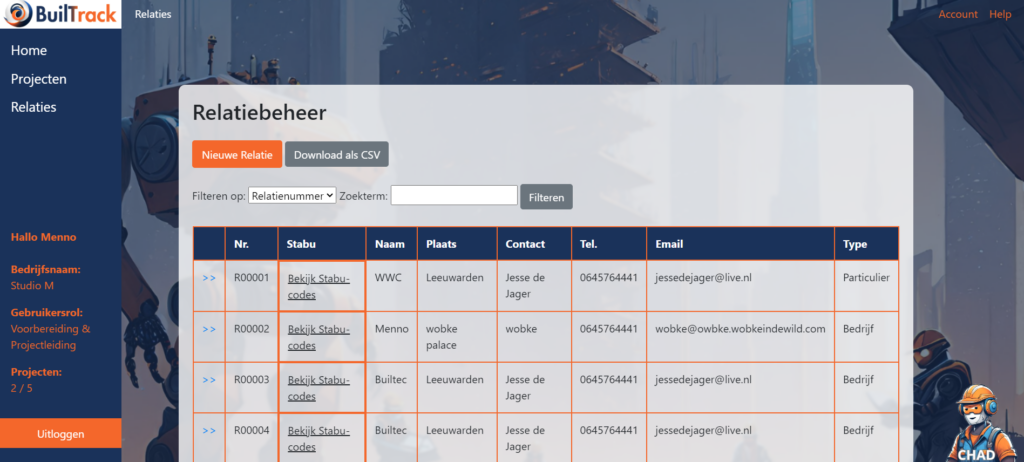Download the relations as CSV
The width and height of the screenshot is (1024, 462).
pos(336,155)
